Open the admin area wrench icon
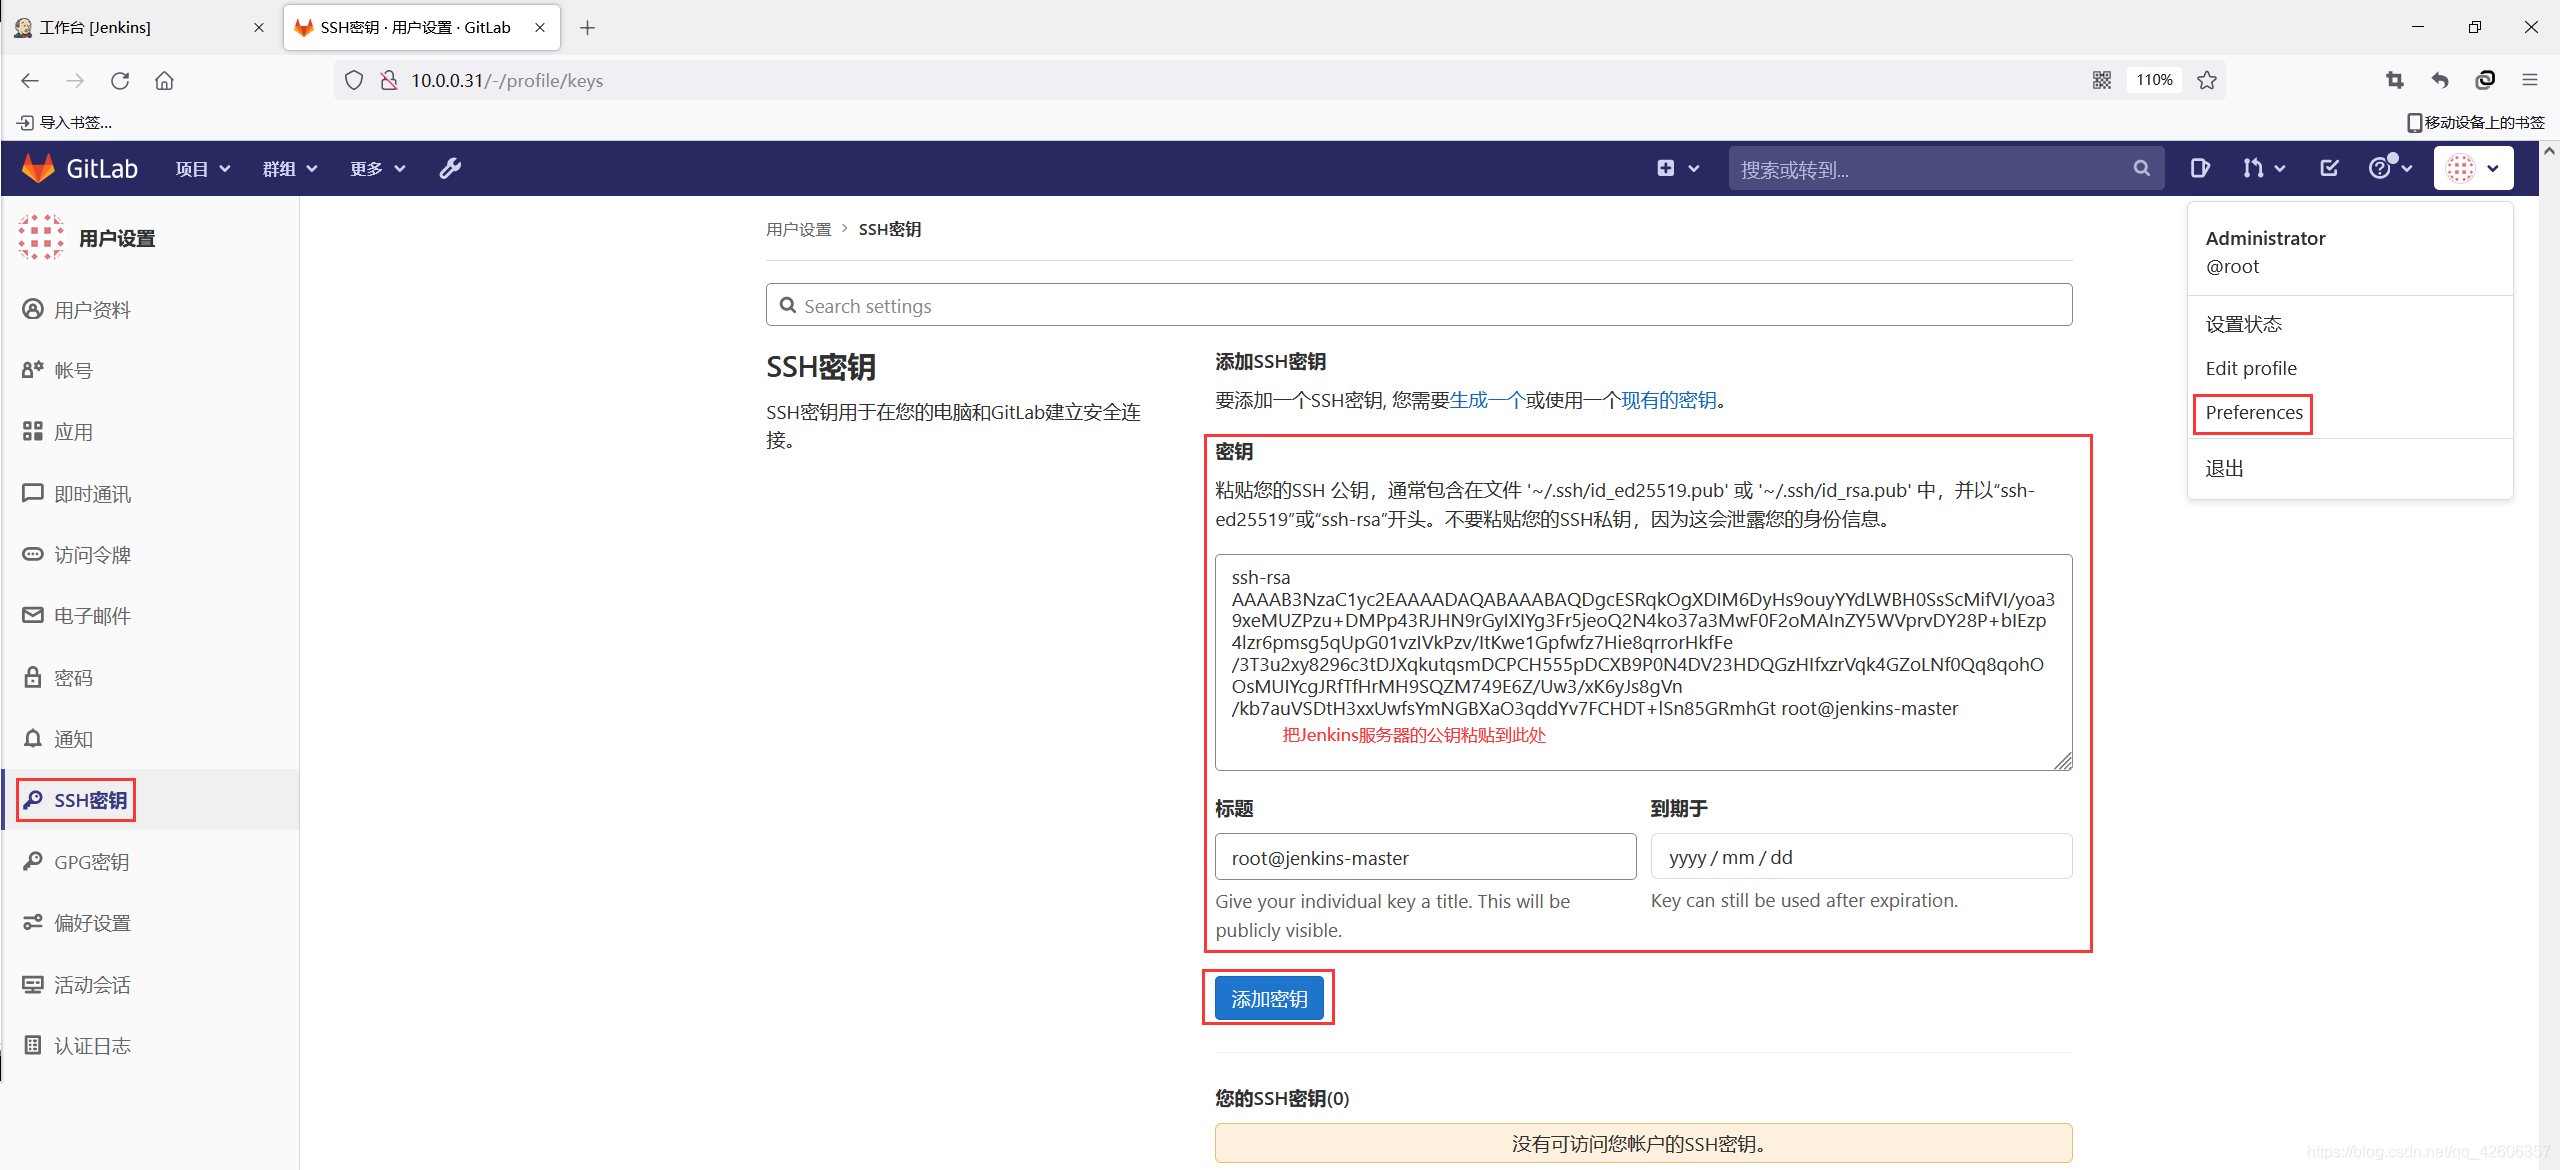The image size is (2560, 1170). tap(450, 168)
